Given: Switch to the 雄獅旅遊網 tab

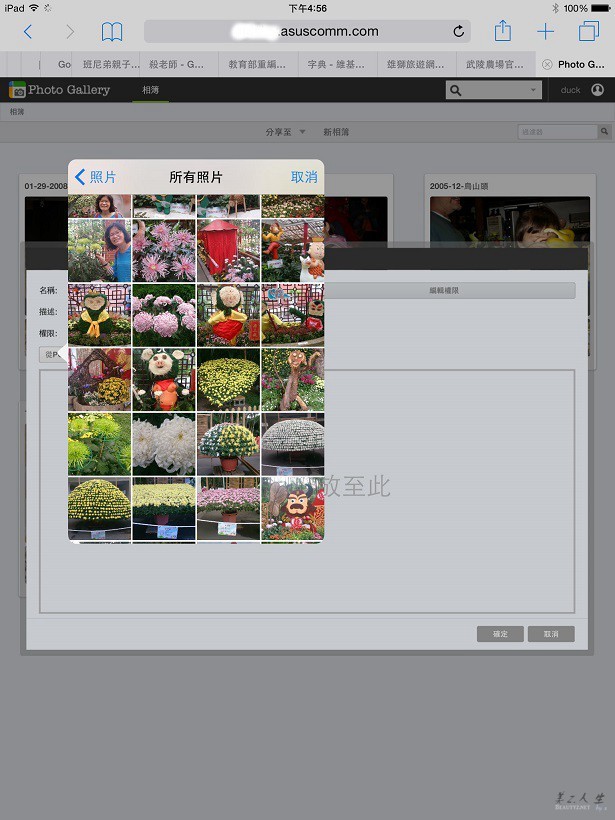Looking at the screenshot, I should 415,64.
